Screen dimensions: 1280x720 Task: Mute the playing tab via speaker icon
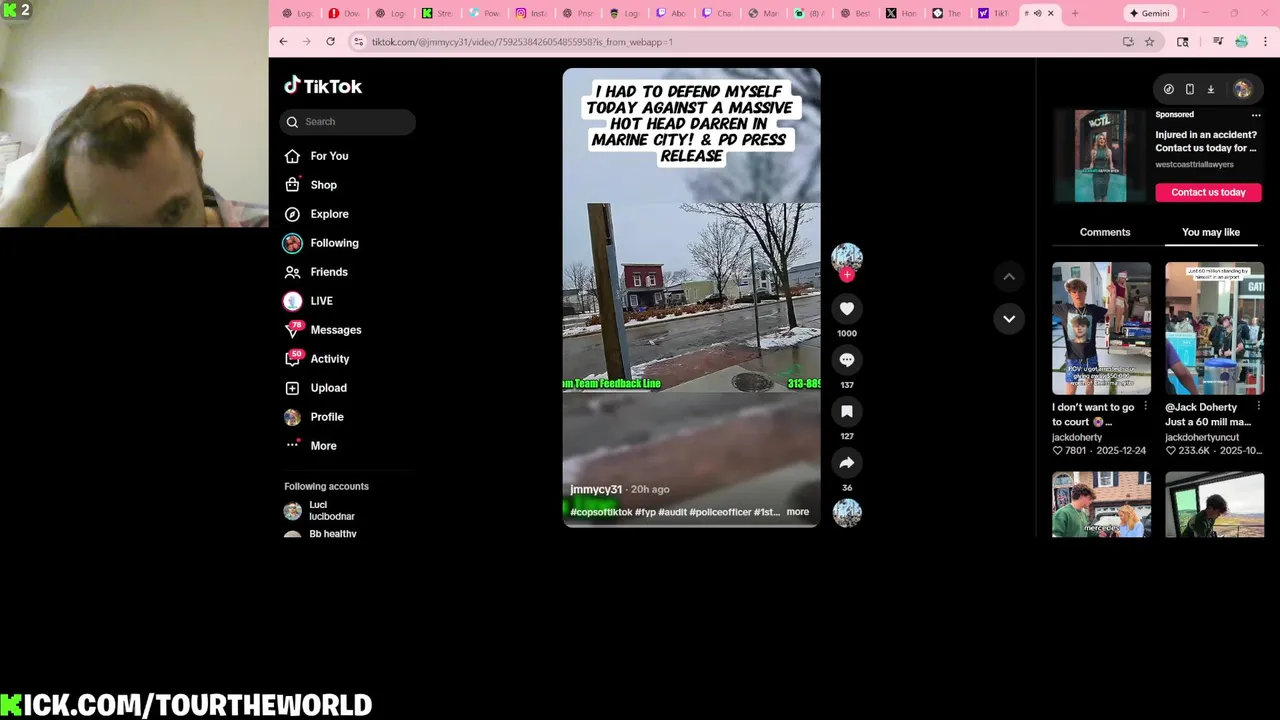pyautogui.click(x=1037, y=13)
